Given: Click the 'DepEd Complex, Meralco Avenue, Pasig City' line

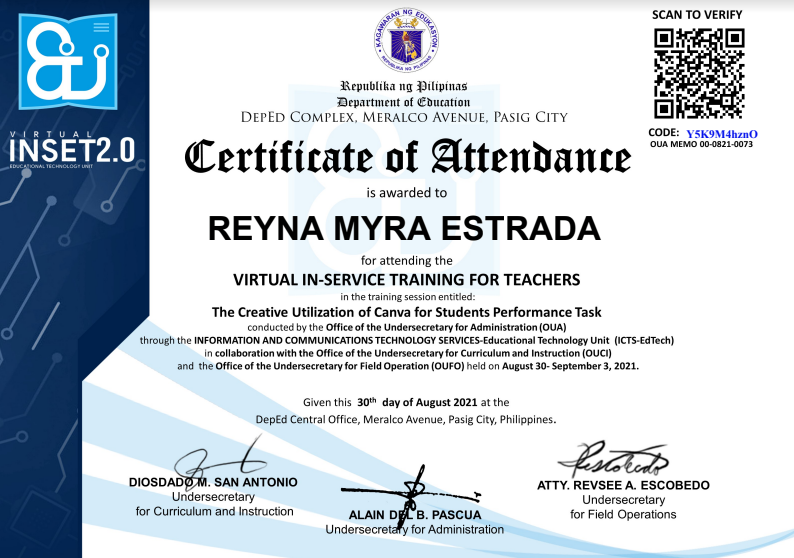Looking at the screenshot, I should [x=404, y=117].
